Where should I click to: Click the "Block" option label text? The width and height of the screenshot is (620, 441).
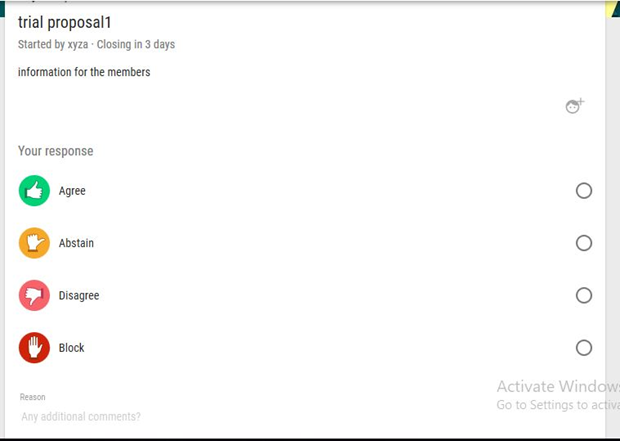72,348
